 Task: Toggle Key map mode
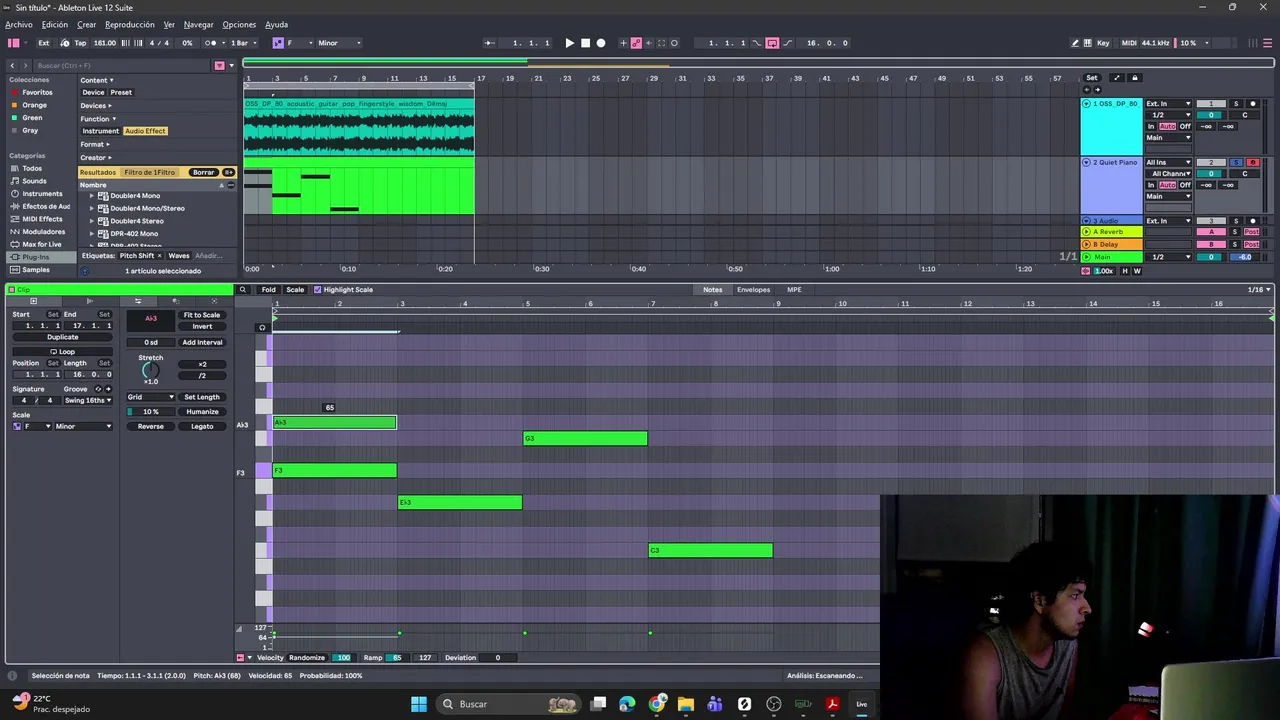(1103, 43)
